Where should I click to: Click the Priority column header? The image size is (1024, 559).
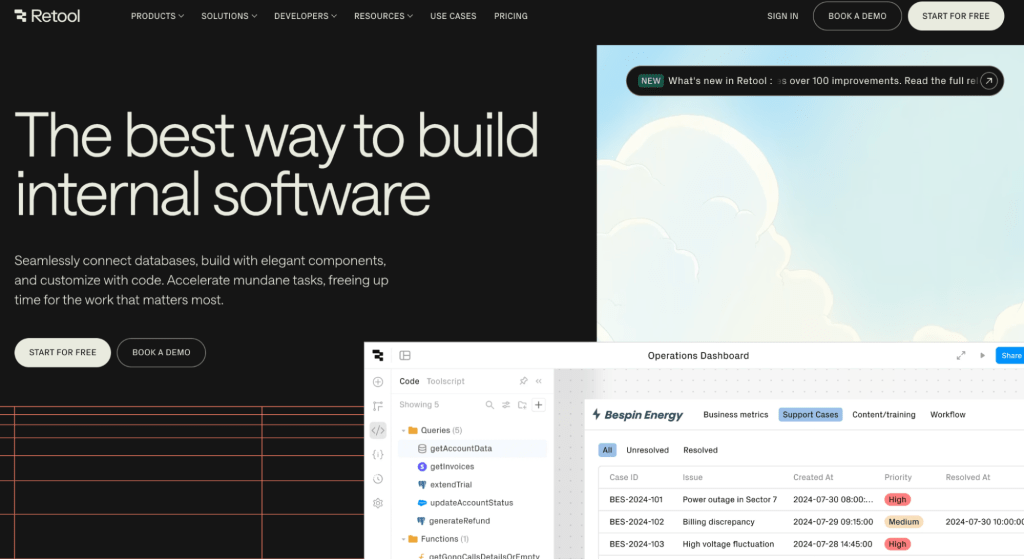point(898,477)
